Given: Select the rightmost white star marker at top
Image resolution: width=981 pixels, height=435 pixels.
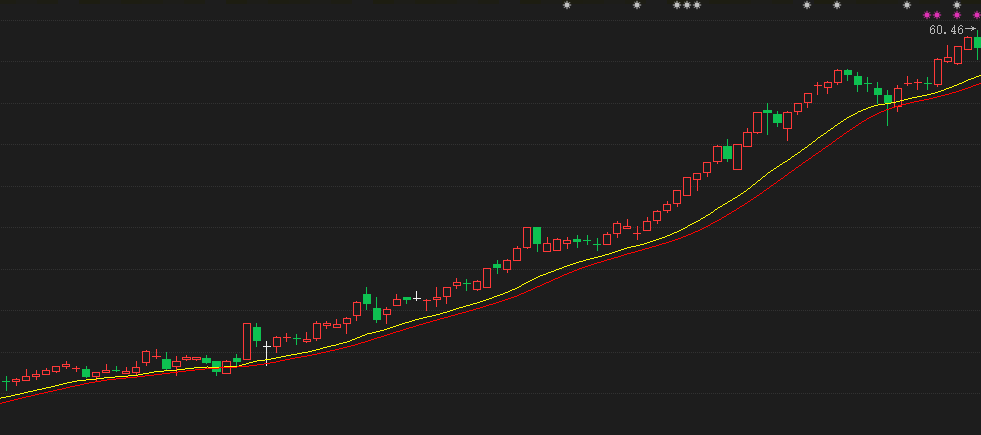Looking at the screenshot, I should click(x=957, y=5).
